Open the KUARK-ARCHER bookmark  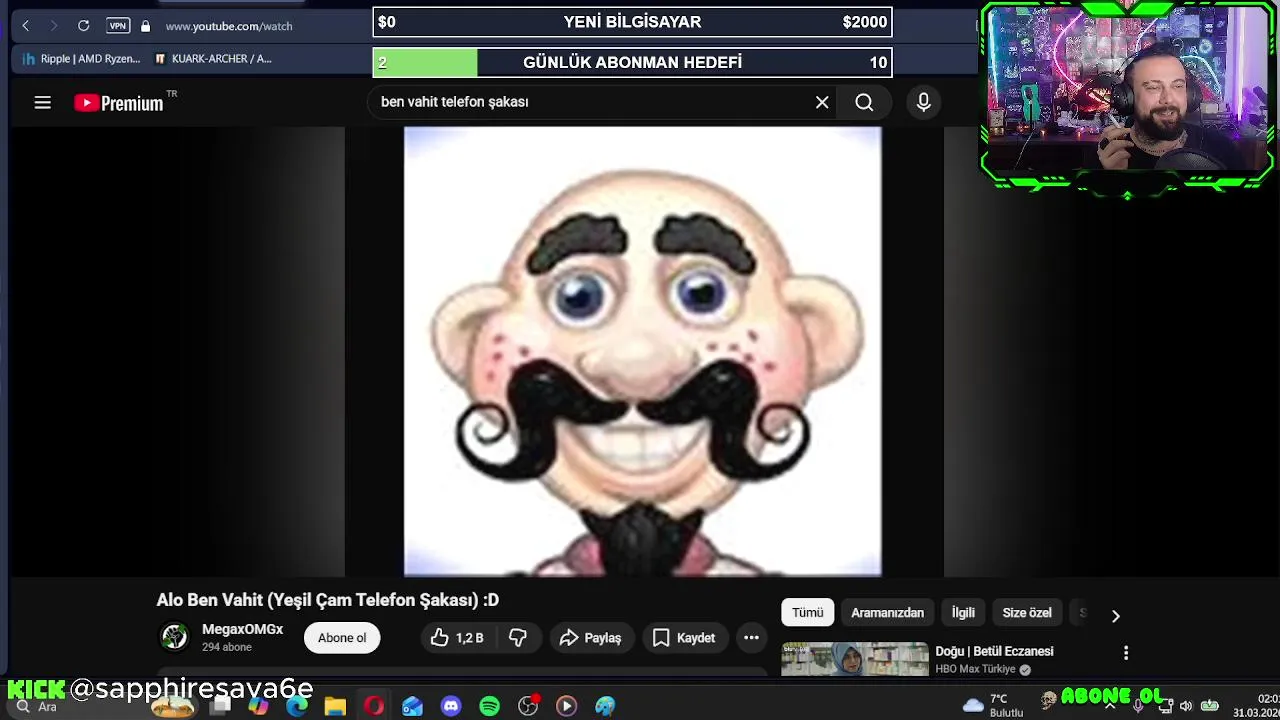tap(213, 59)
